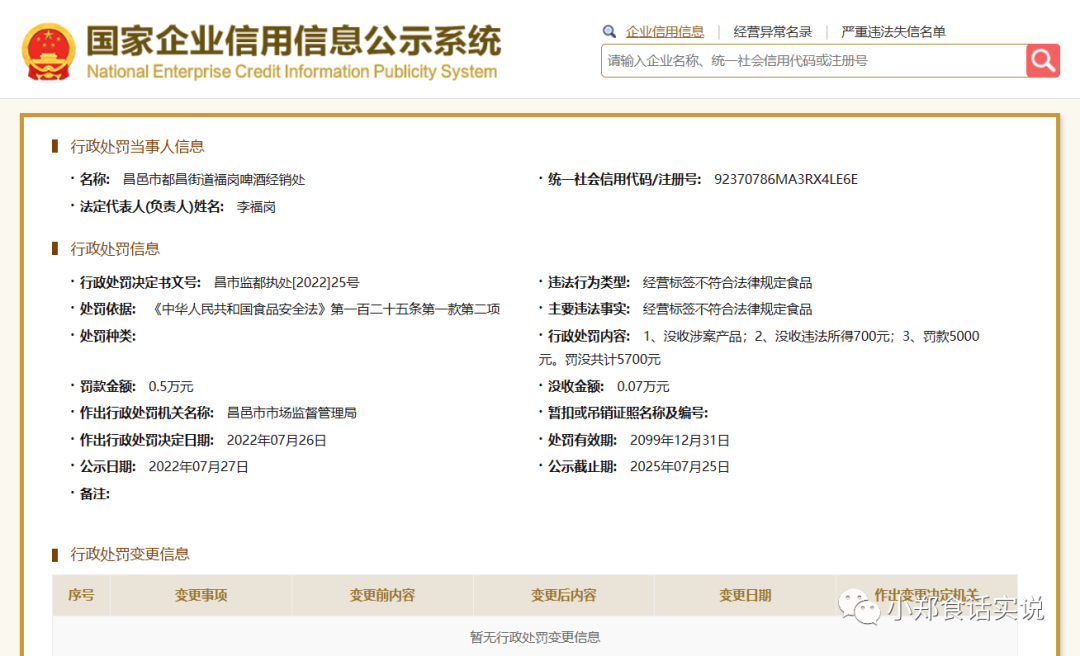The image size is (1080, 656).
Task: Click the 国家企业信用信息公示系统 site title
Action: coord(293,41)
